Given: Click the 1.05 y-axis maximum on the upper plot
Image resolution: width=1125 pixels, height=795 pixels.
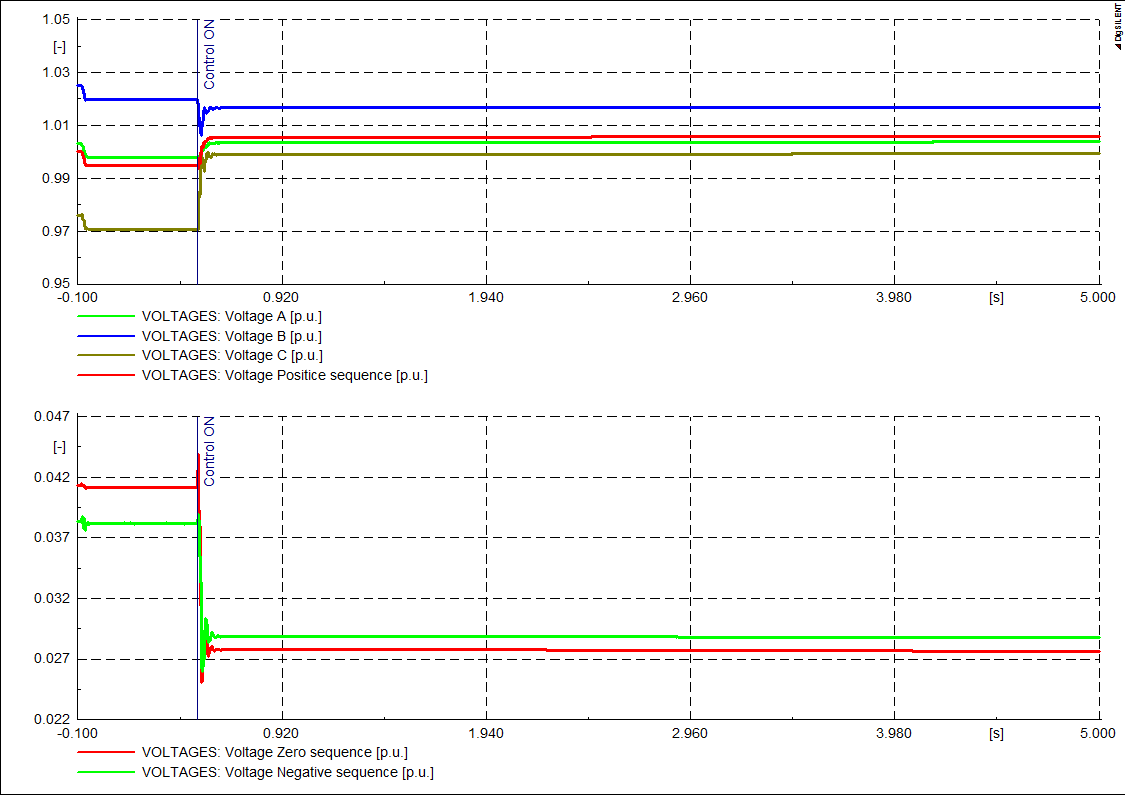Looking at the screenshot, I should click(55, 20).
